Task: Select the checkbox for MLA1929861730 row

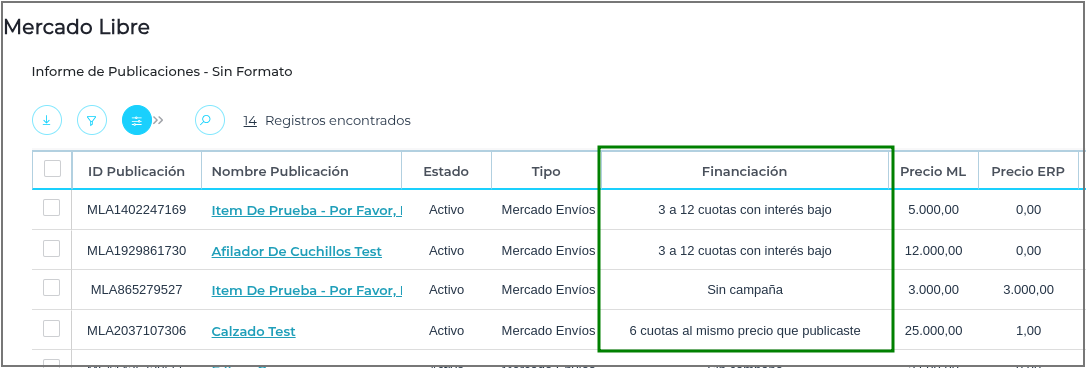Action: point(52,248)
